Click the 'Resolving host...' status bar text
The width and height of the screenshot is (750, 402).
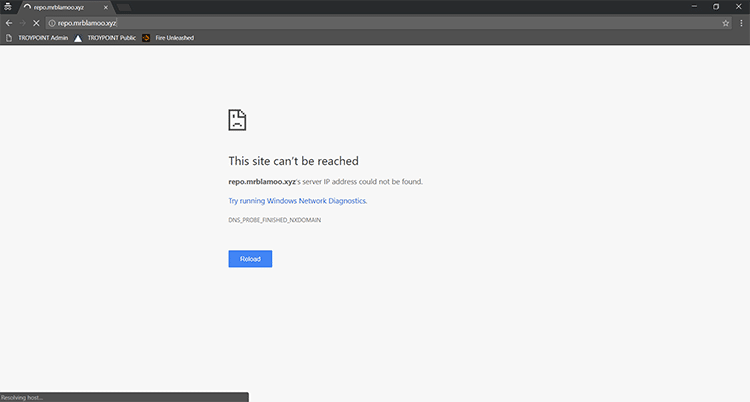(x=22, y=398)
